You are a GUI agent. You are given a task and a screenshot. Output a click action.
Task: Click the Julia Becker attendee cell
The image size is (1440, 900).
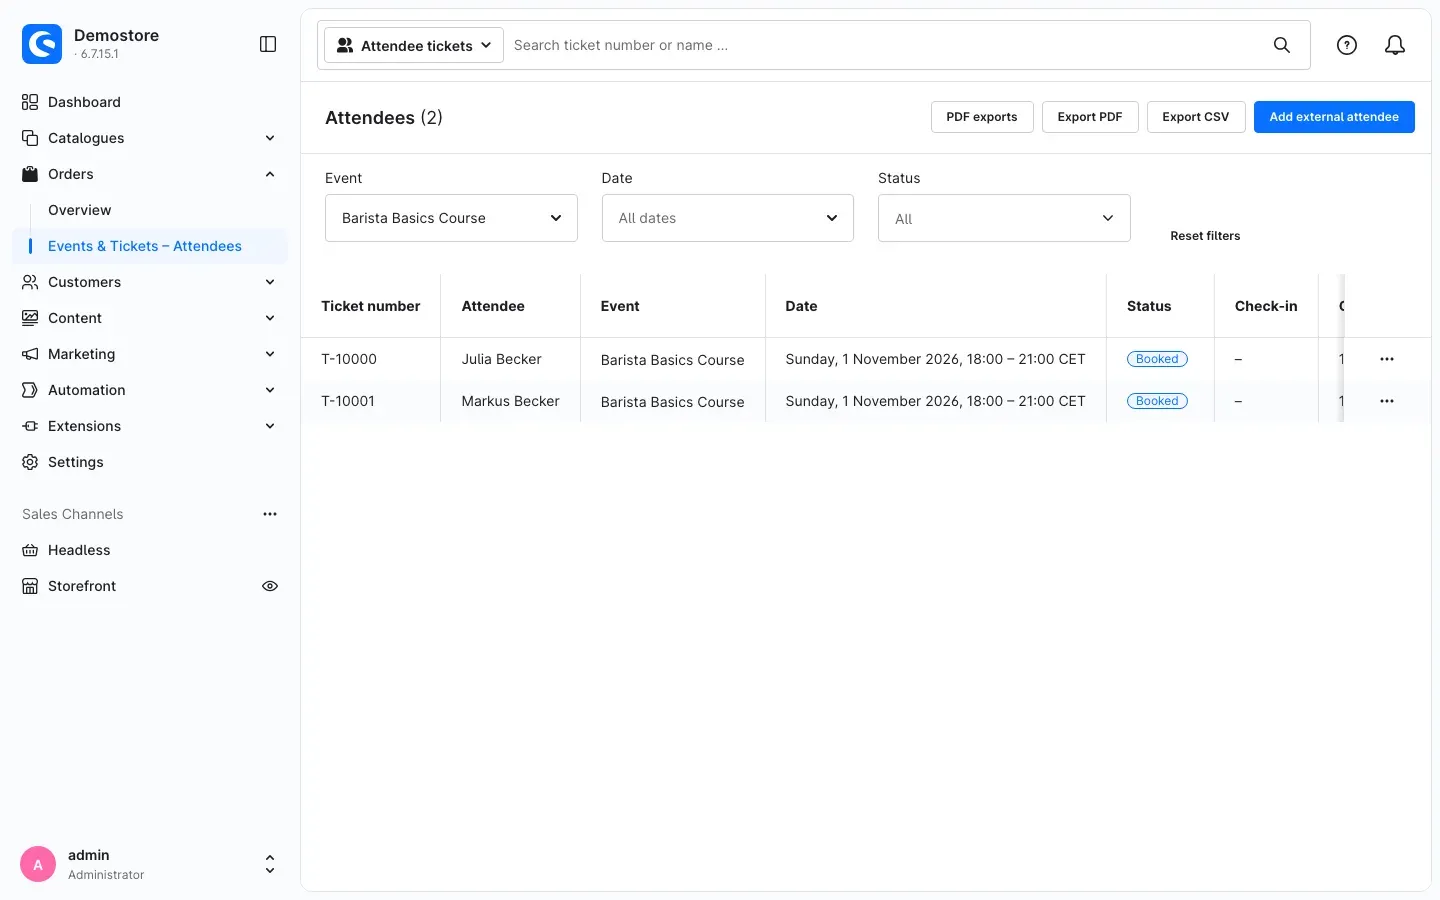point(510,359)
